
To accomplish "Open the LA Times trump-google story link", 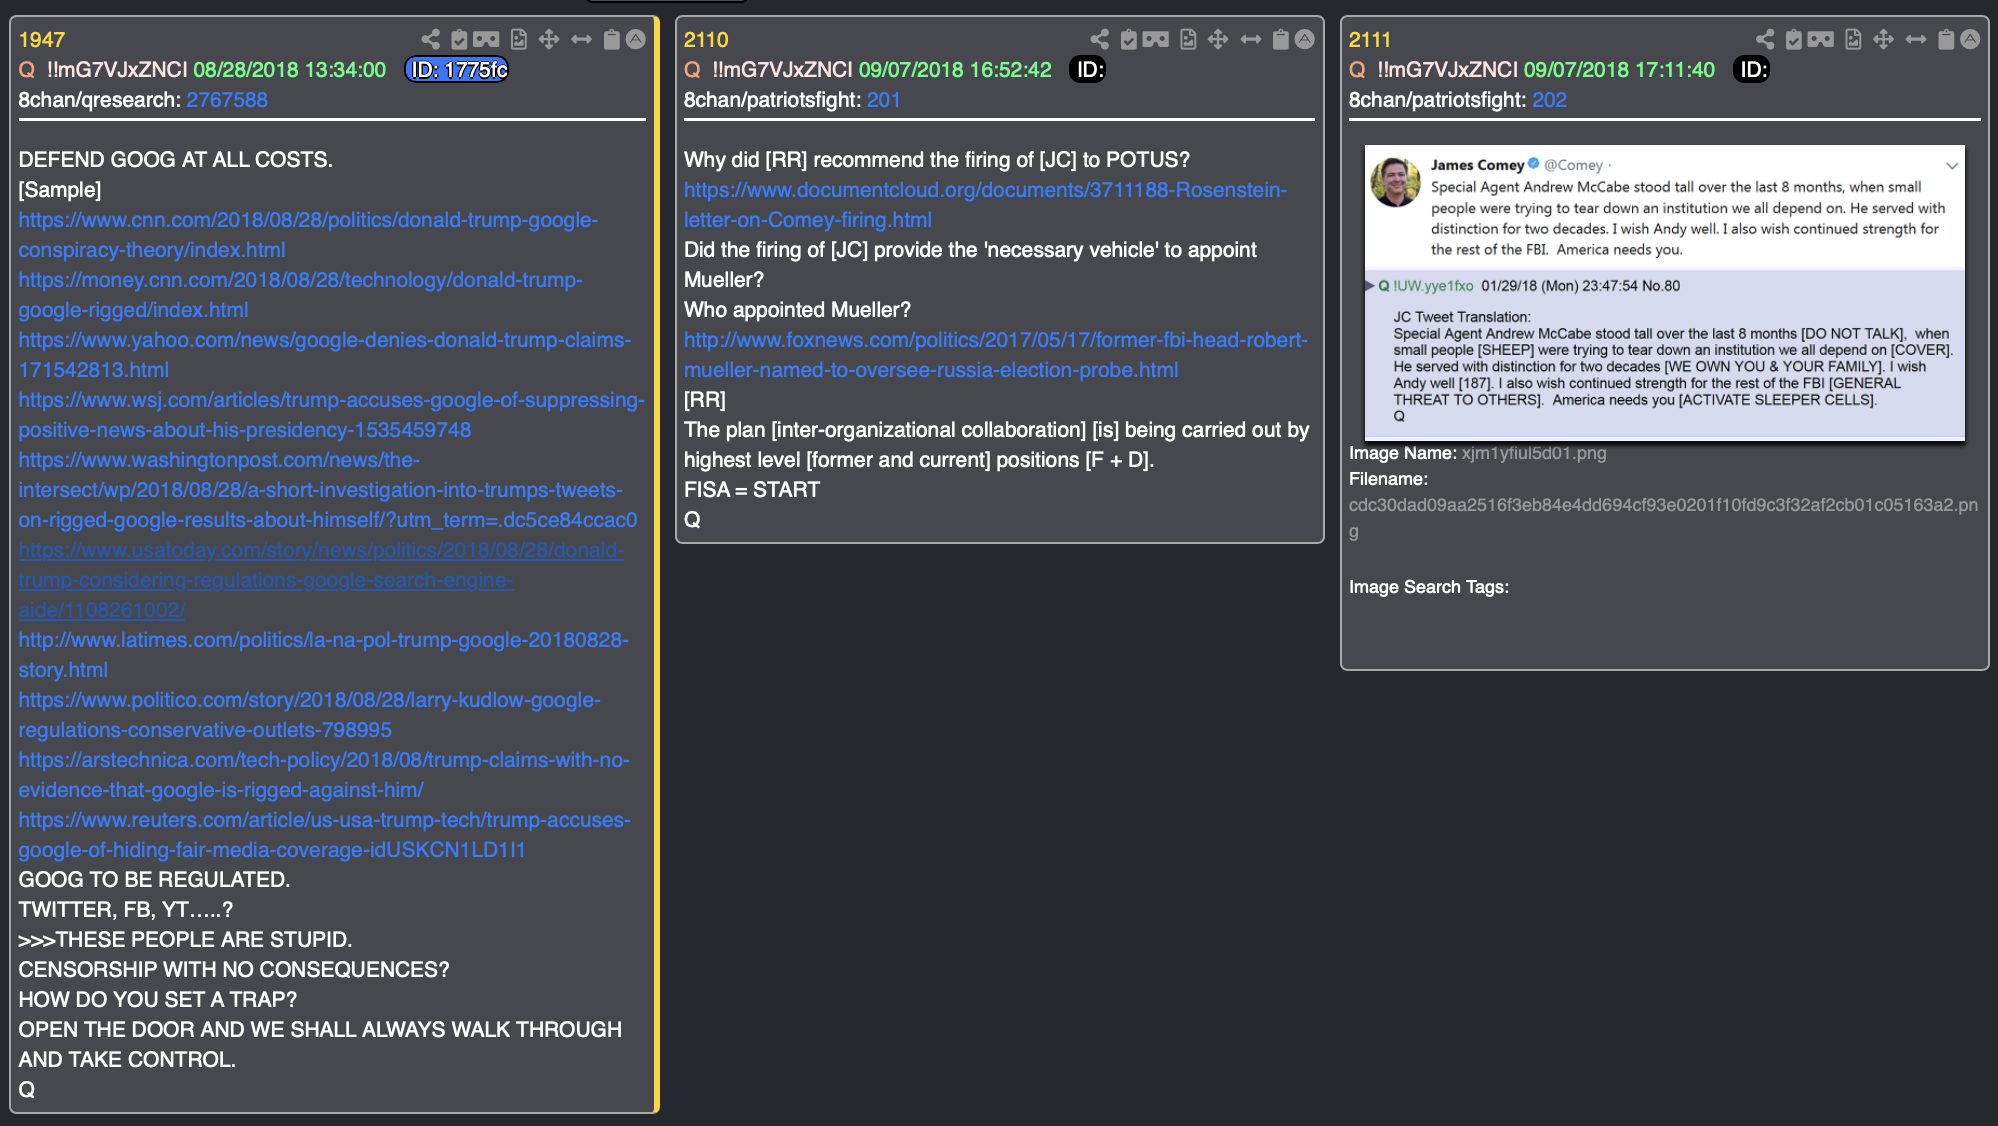I will pos(323,655).
